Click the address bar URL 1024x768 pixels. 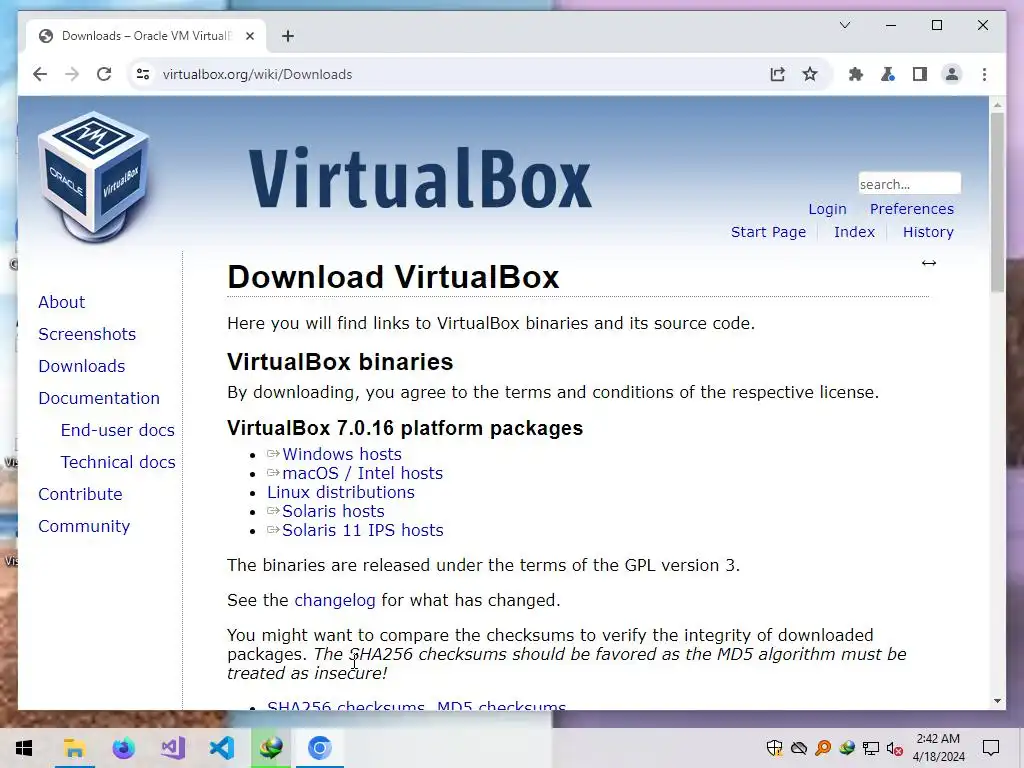point(257,74)
